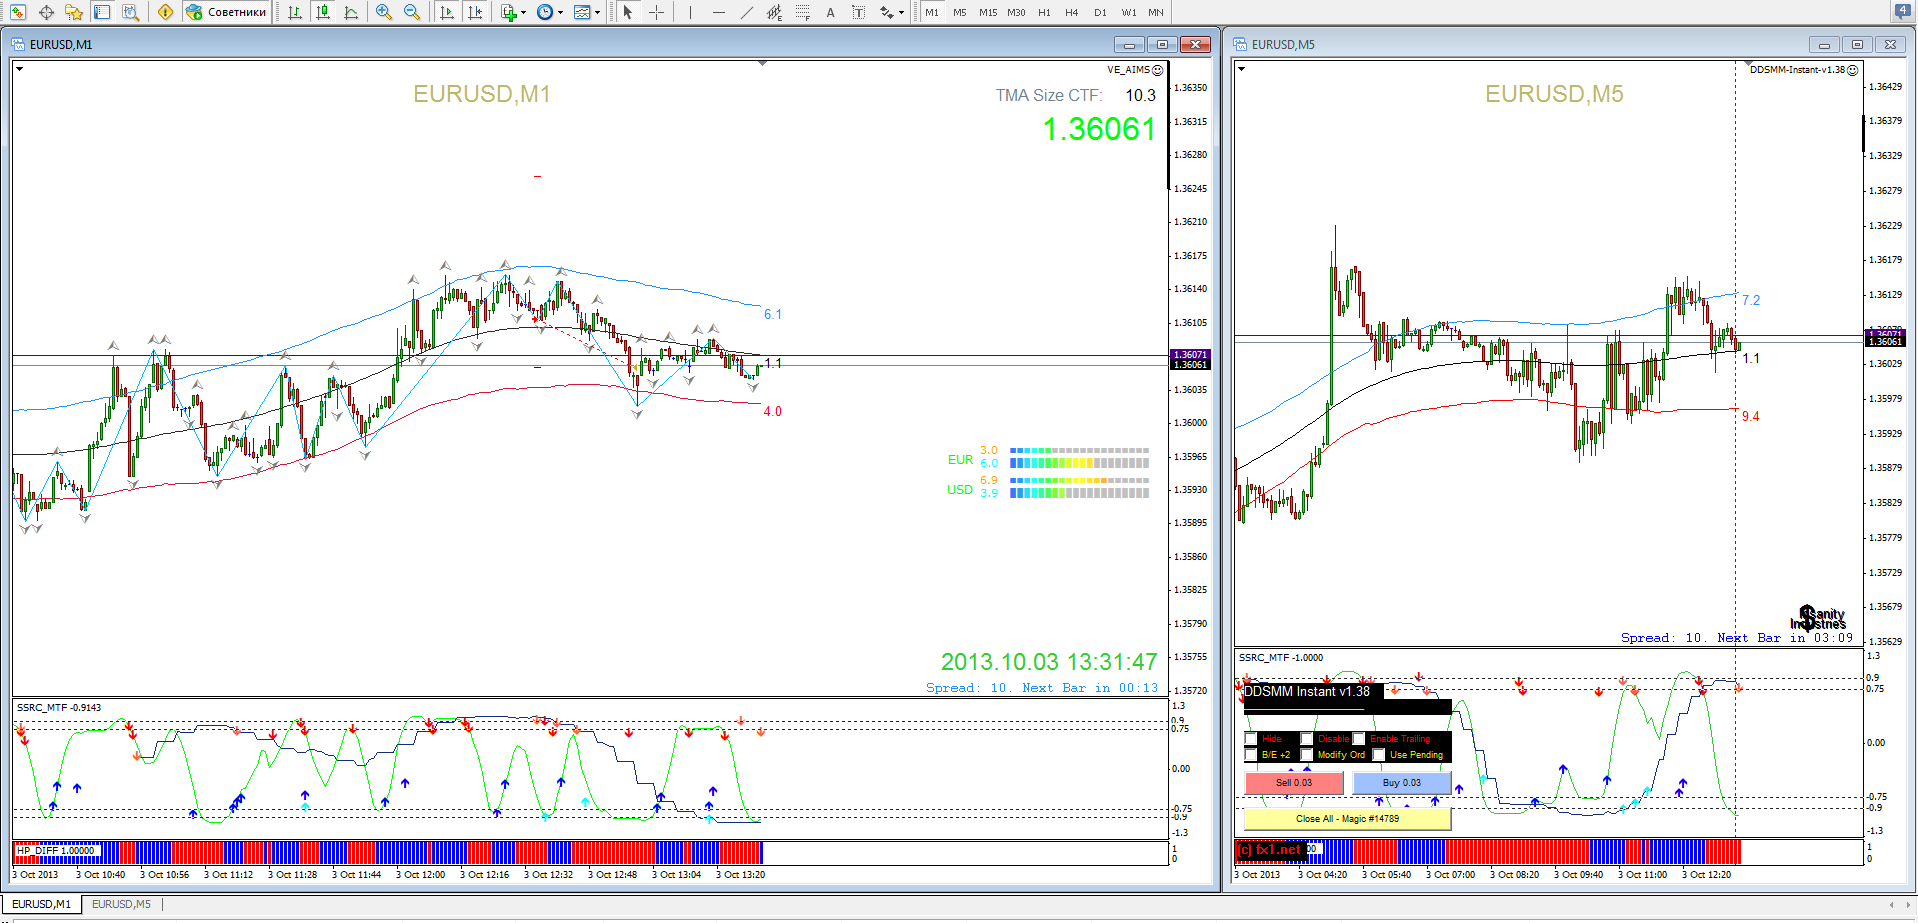Viewport: 1918px width, 923px height.
Task: Toggle chart auto scroll
Action: [447, 12]
